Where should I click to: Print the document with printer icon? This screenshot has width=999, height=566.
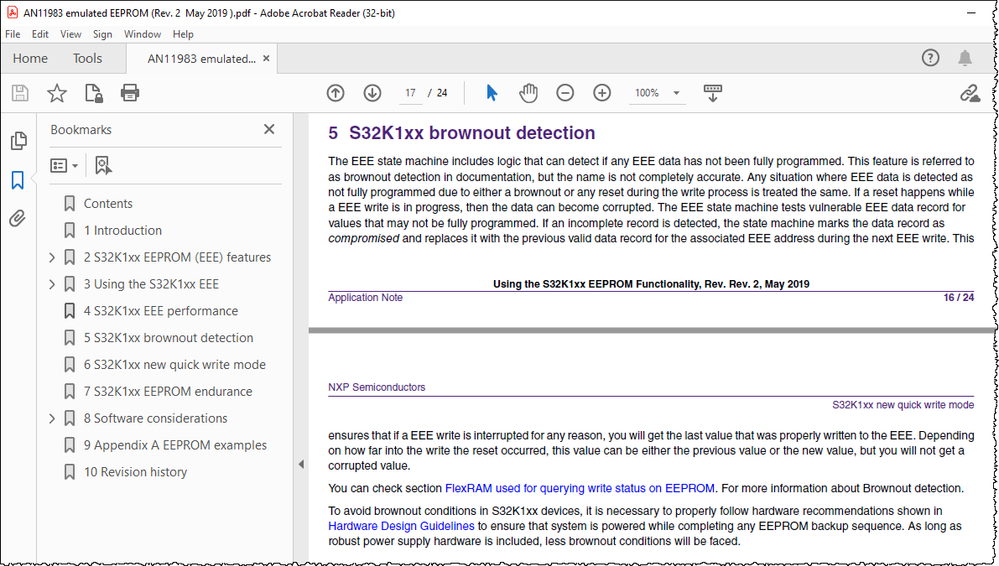tap(130, 93)
